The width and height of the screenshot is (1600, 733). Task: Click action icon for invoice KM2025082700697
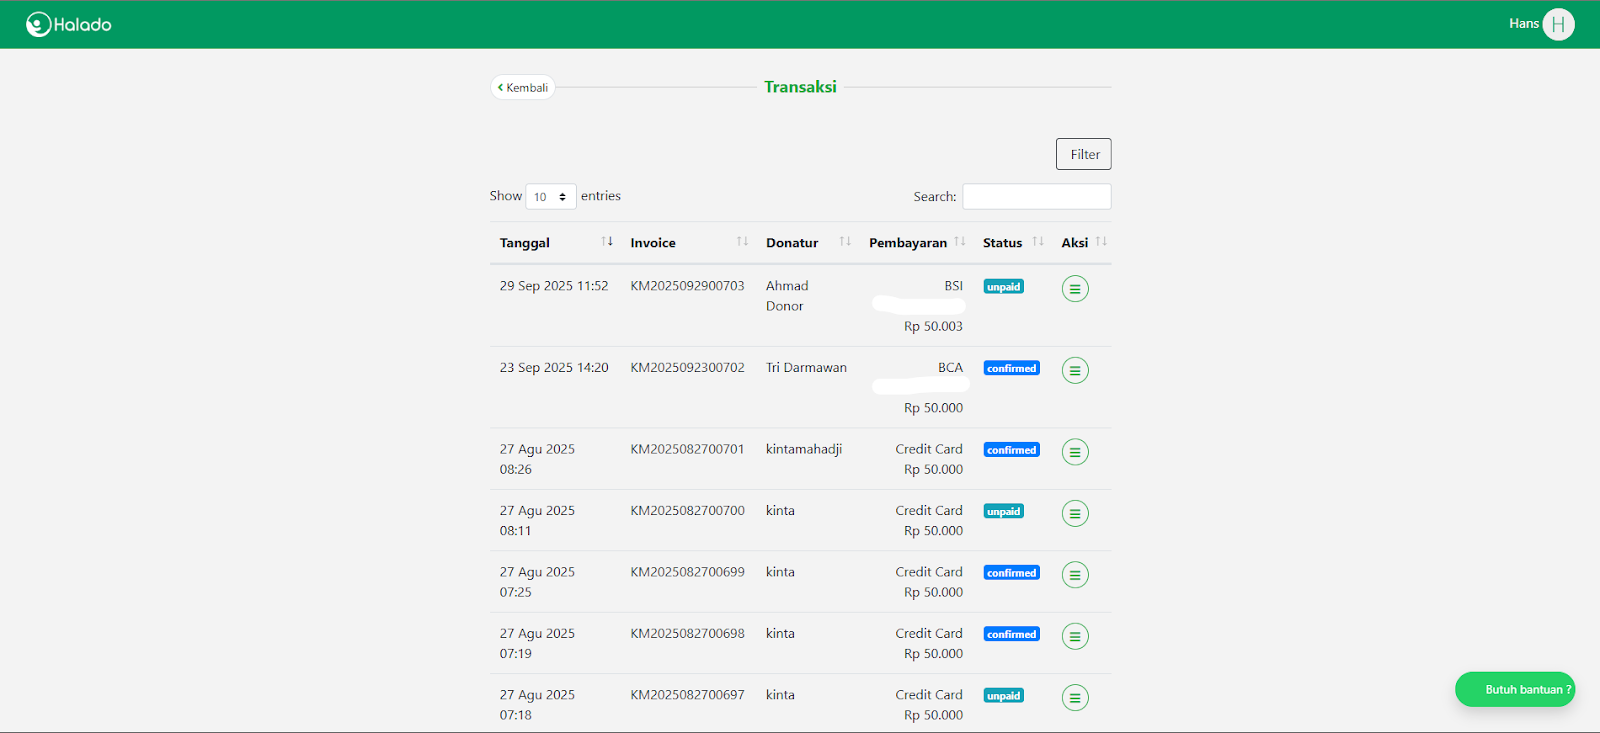(x=1075, y=698)
